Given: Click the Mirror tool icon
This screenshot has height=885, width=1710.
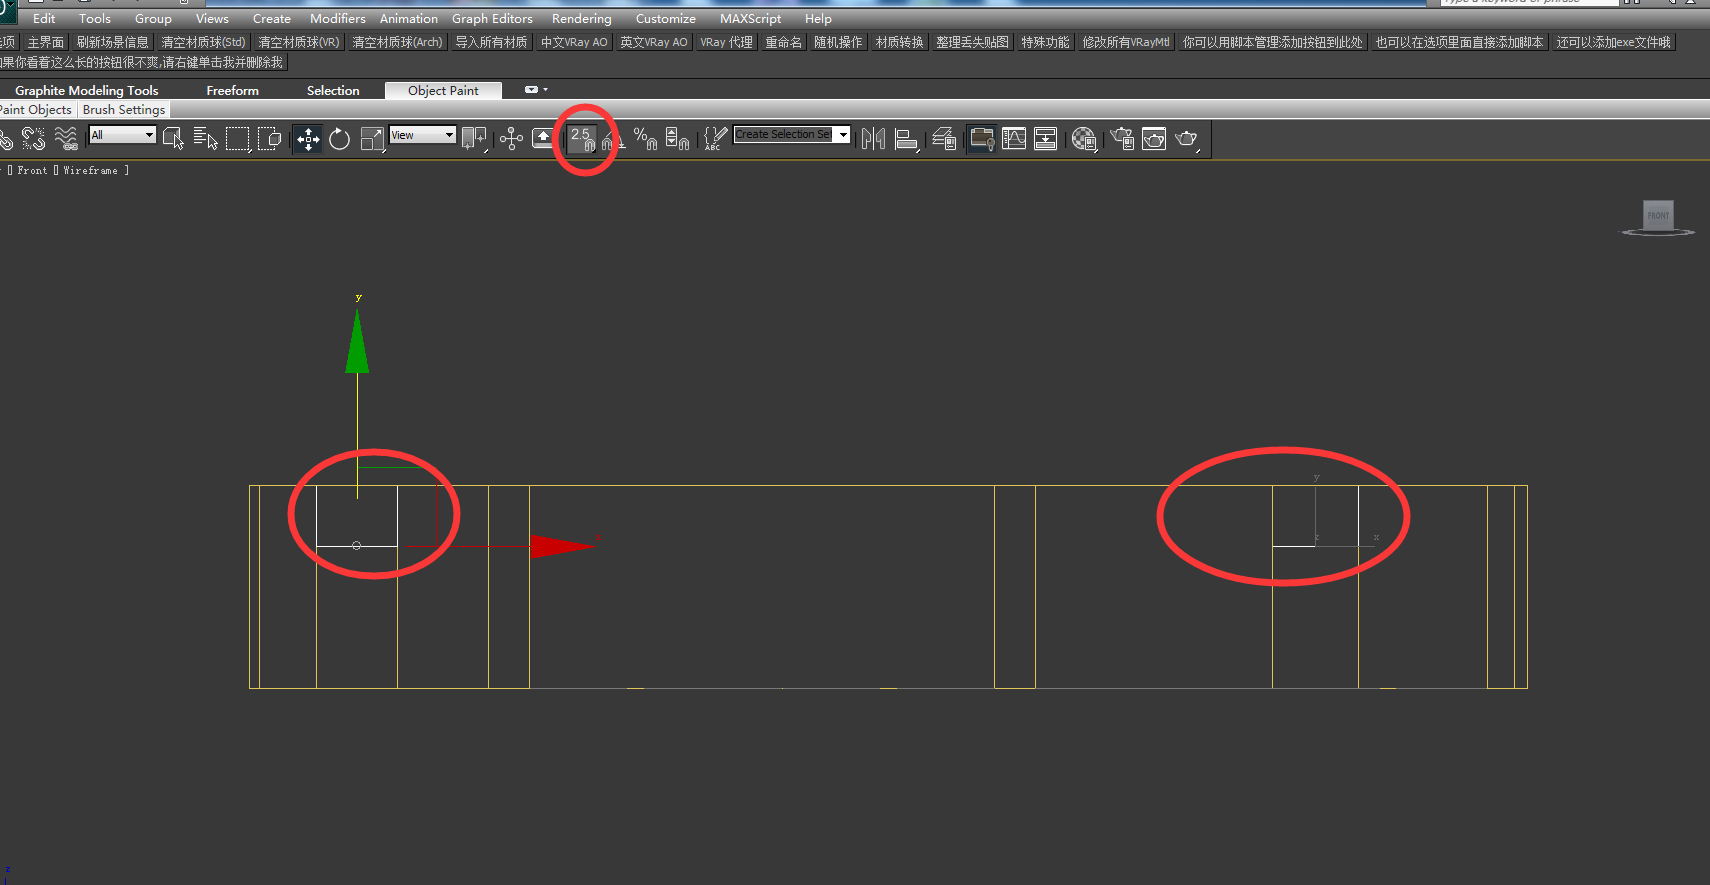Looking at the screenshot, I should pyautogui.click(x=873, y=139).
